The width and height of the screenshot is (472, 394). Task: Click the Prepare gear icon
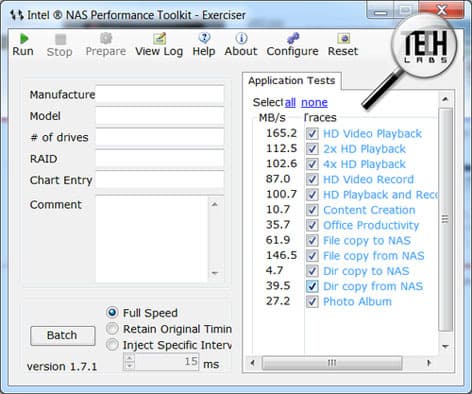106,38
